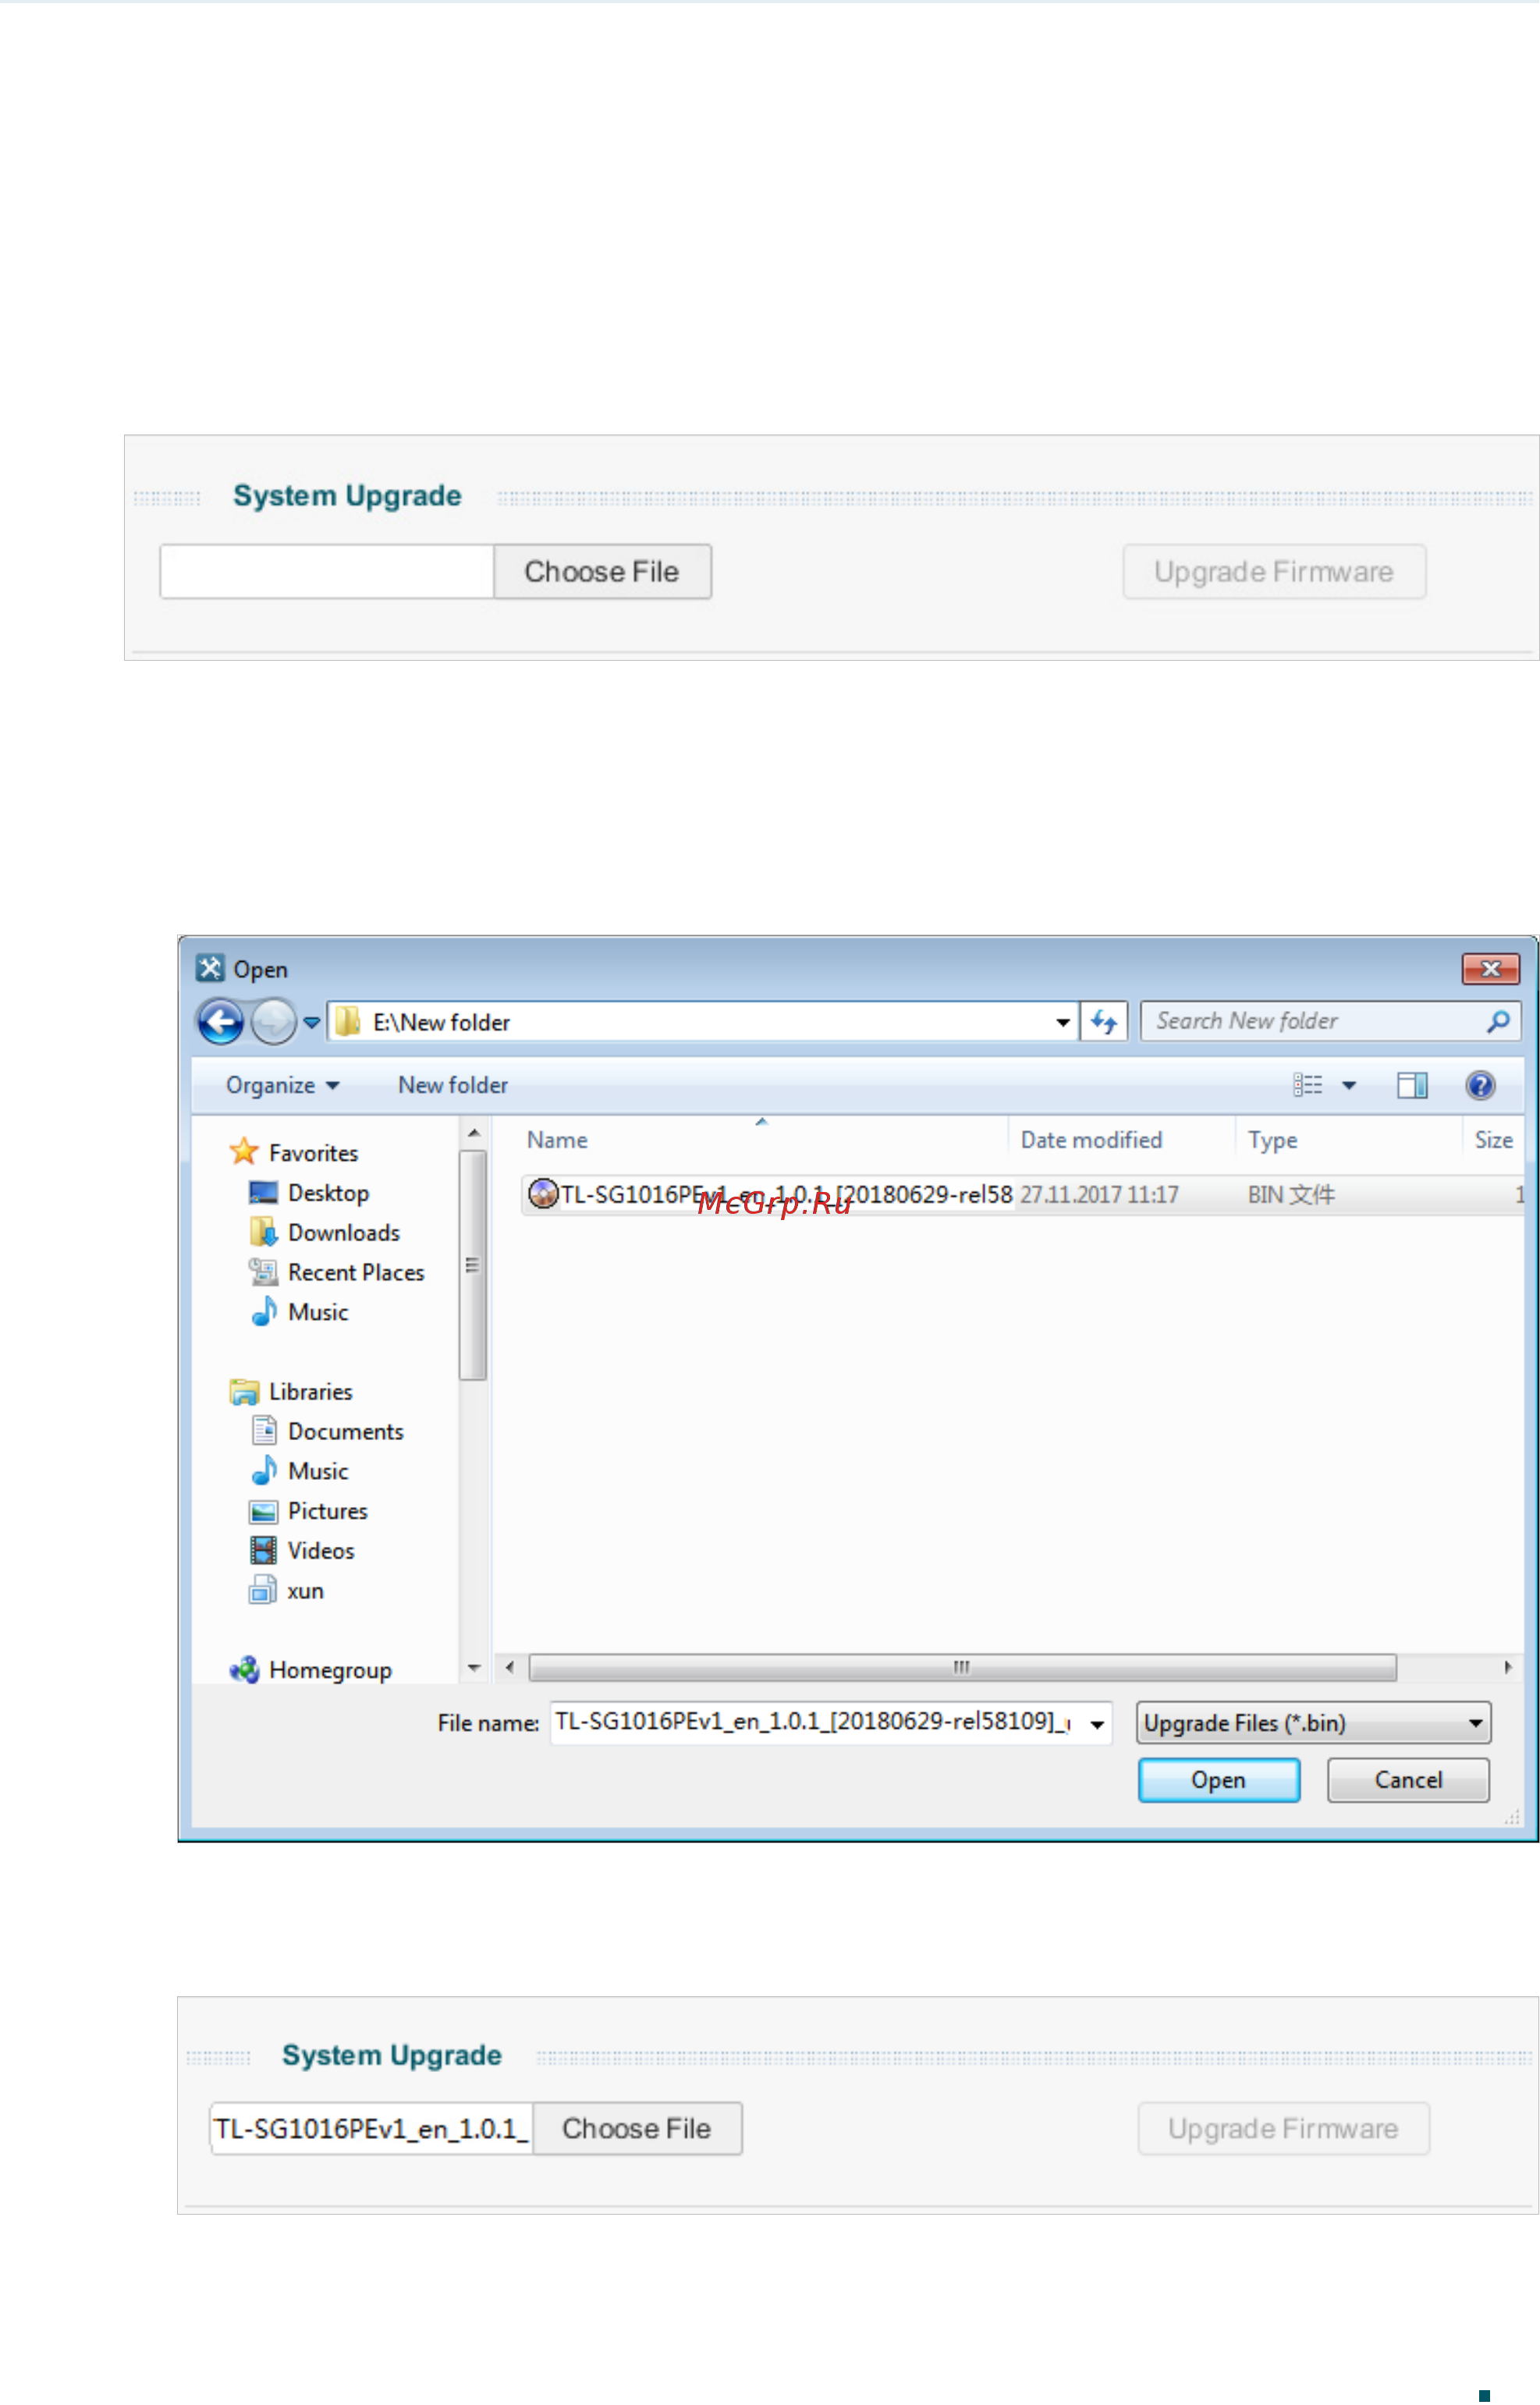Select Documents library
Screen dimensions: 1540x2405
(x=327, y=1432)
